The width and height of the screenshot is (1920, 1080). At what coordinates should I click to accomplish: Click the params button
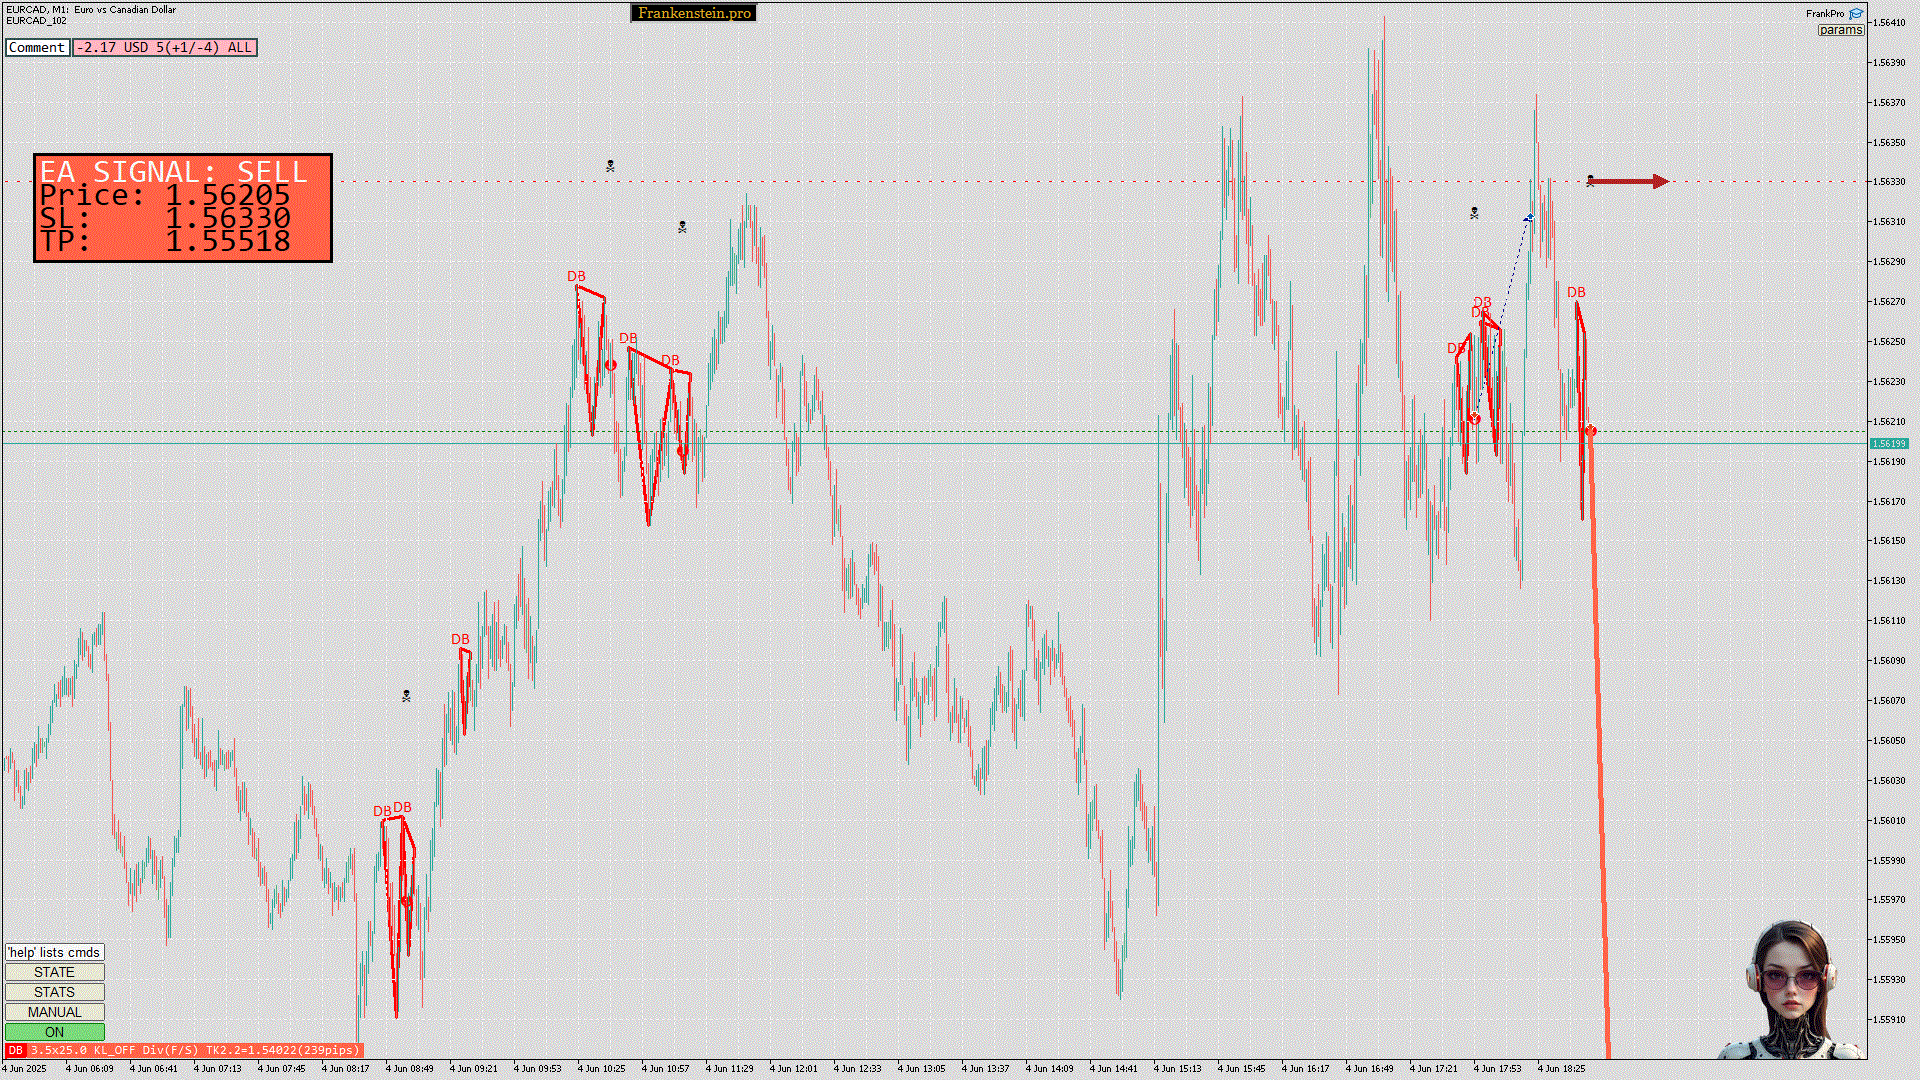[x=1840, y=30]
